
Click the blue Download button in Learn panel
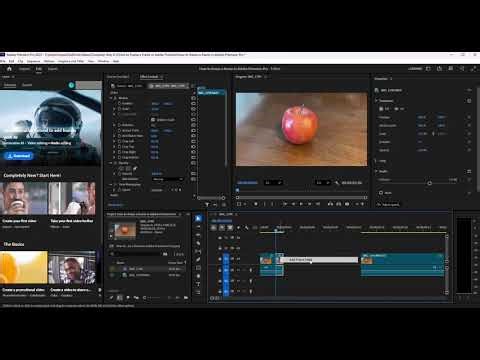coord(19,156)
